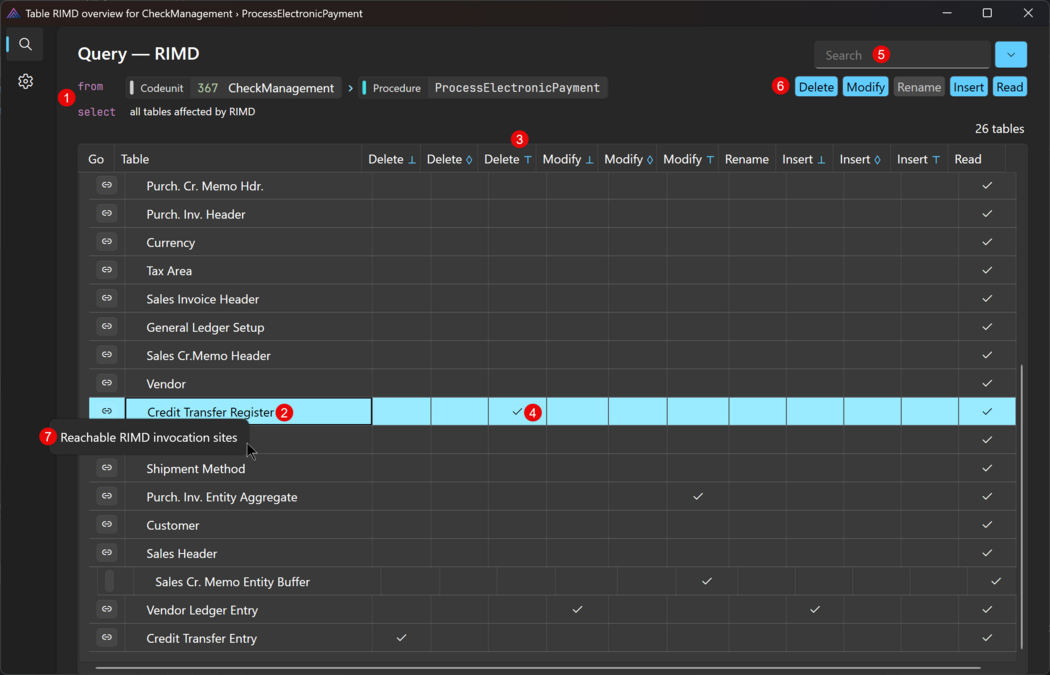This screenshot has width=1050, height=675.
Task: Click the disabled Rename filter button
Action: coord(918,87)
